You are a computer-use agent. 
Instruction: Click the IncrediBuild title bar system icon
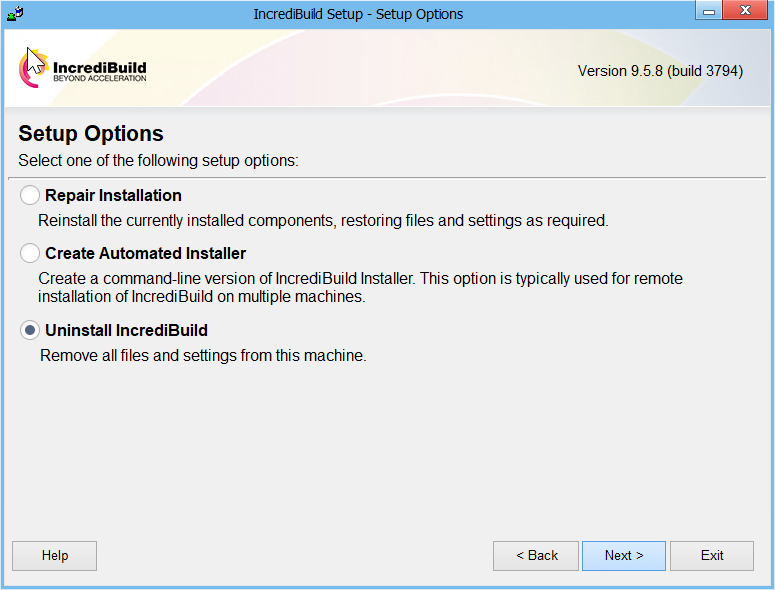coord(15,14)
